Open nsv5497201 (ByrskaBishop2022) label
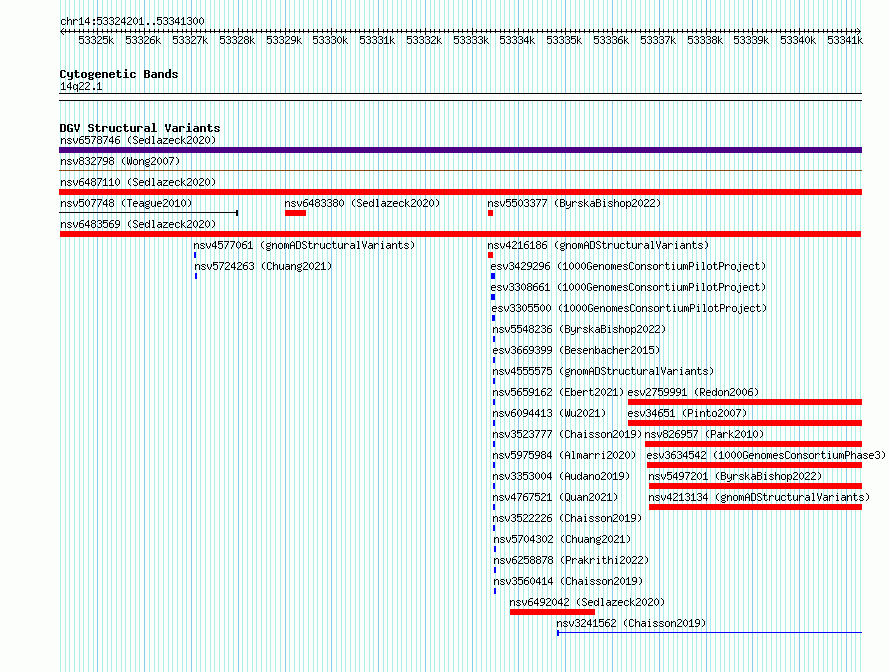The width and height of the screenshot is (890, 672). pos(735,476)
